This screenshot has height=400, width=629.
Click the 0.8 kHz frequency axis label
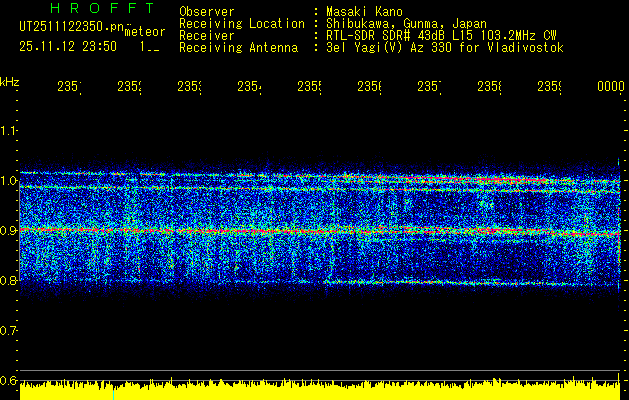8,281
